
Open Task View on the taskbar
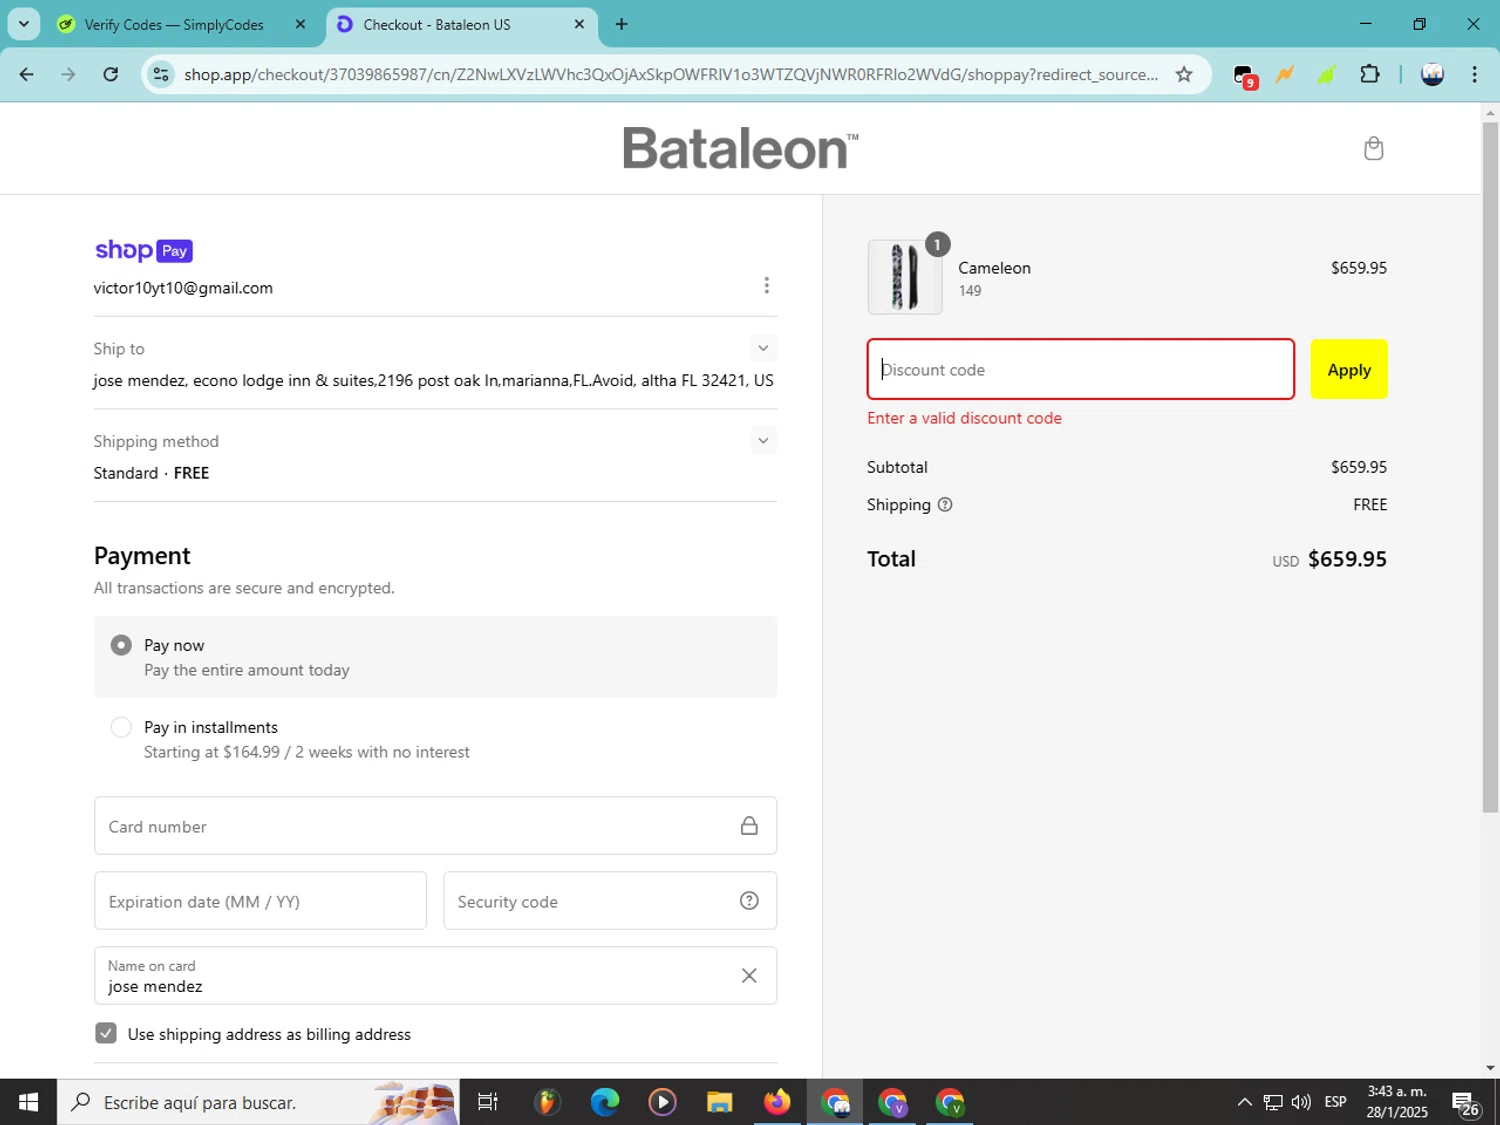click(x=488, y=1102)
